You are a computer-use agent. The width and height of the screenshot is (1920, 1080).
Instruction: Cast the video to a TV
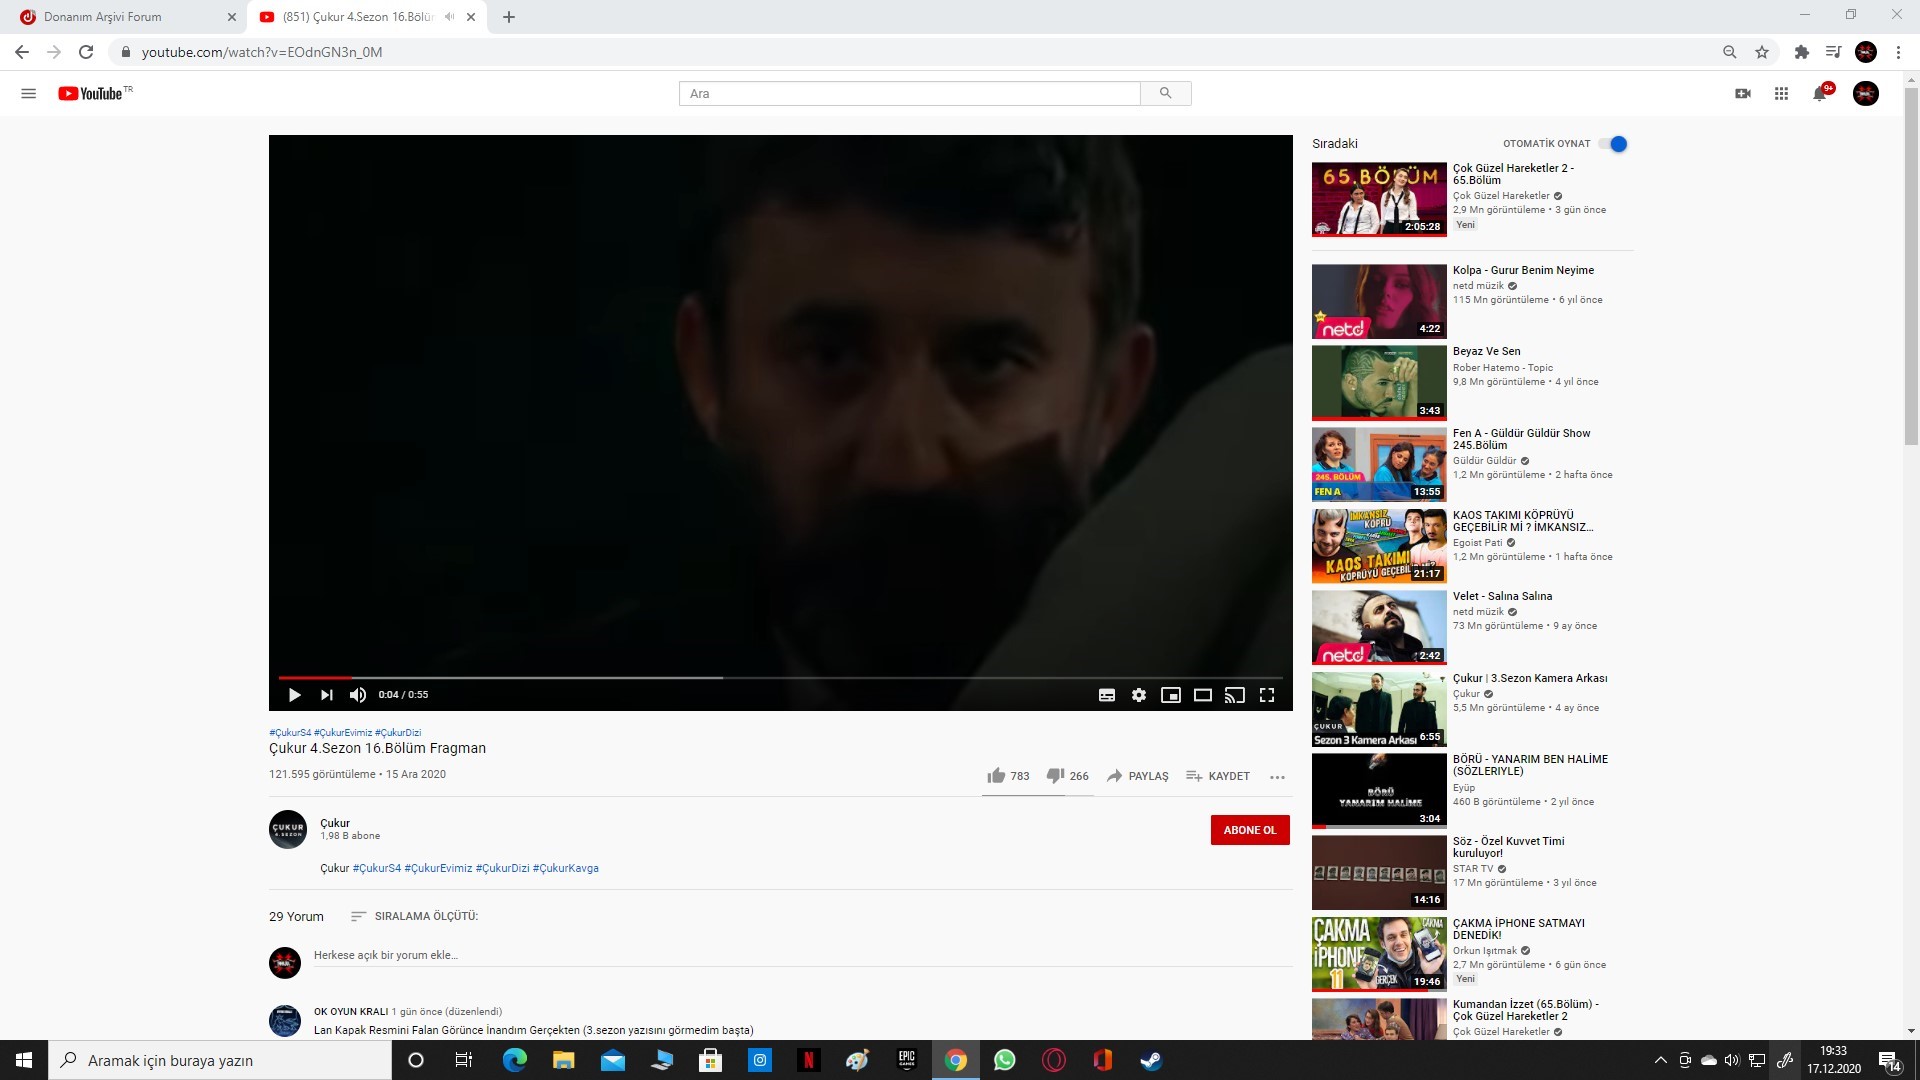click(x=1235, y=695)
